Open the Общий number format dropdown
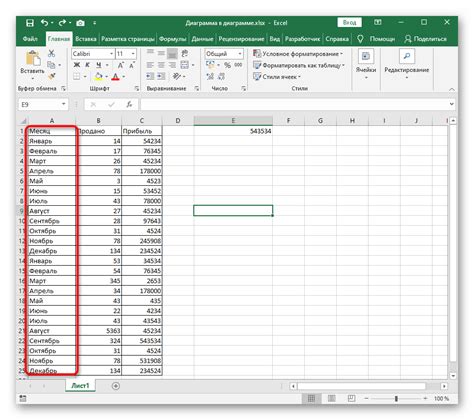This screenshot has height=420, width=474. pyautogui.click(x=240, y=54)
